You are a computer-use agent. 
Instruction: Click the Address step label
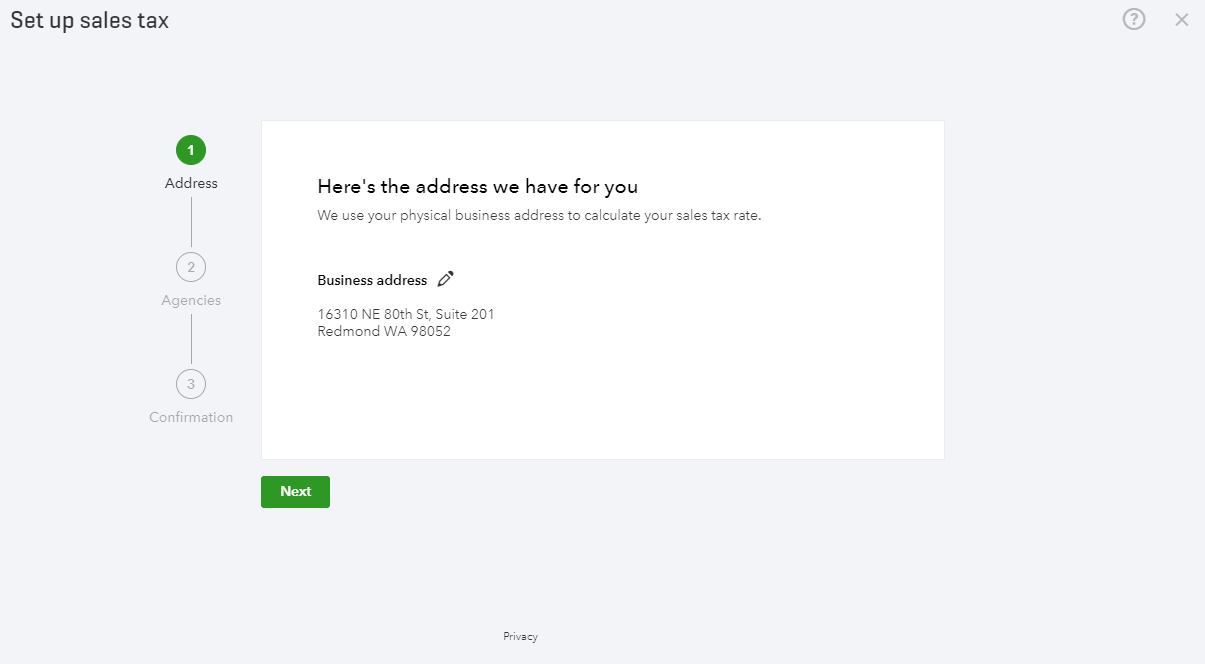tap(191, 183)
